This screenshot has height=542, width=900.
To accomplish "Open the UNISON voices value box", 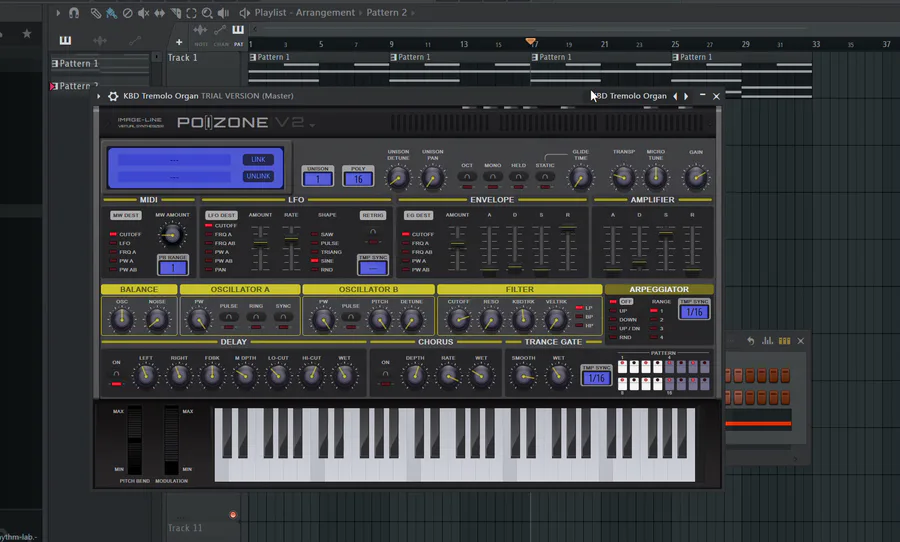I will [x=318, y=179].
